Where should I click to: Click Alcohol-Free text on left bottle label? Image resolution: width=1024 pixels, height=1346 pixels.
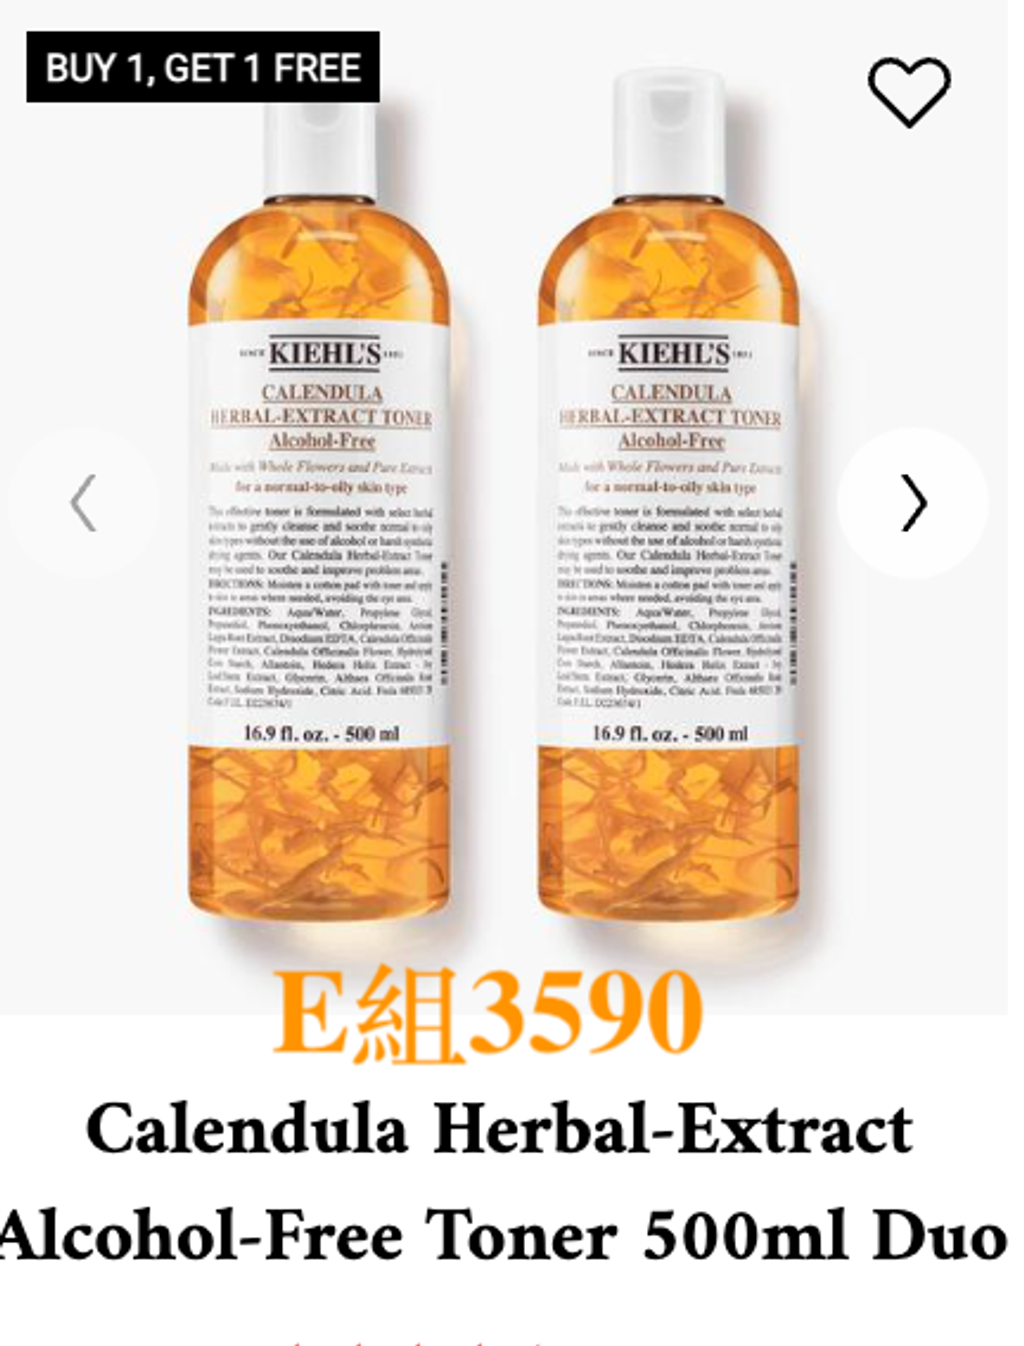(x=322, y=441)
